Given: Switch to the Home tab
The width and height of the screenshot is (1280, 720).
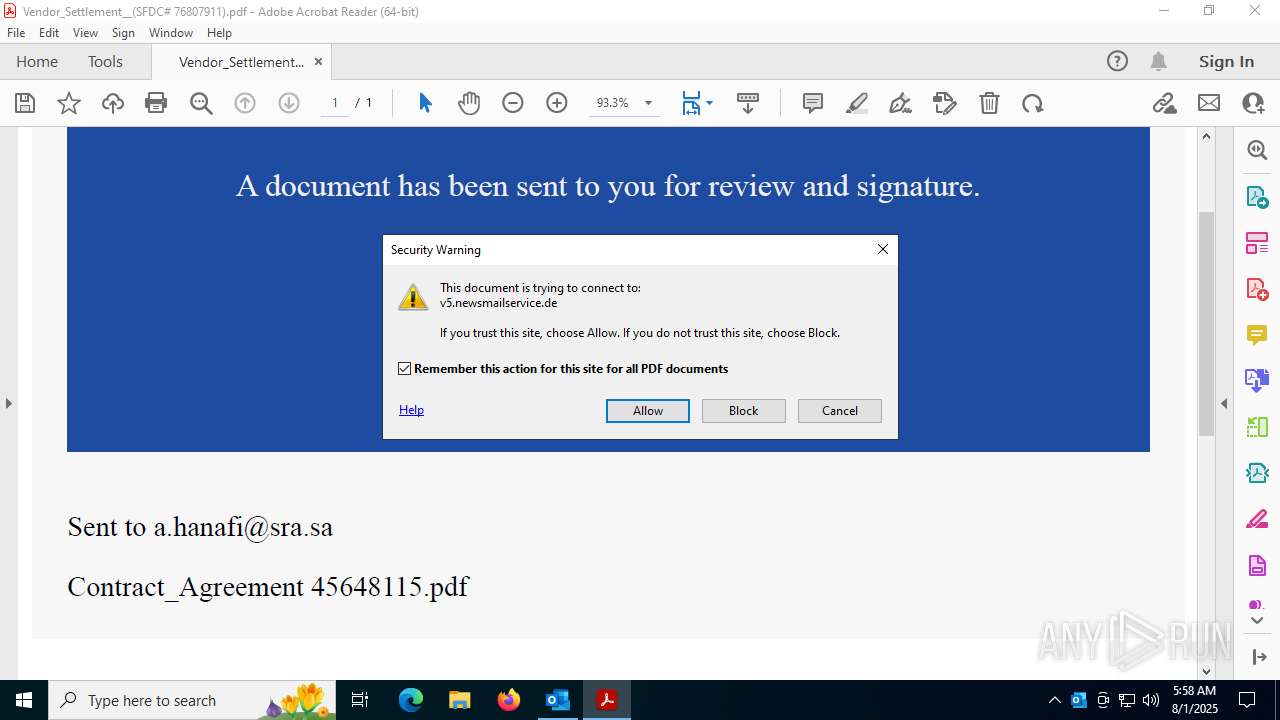Looking at the screenshot, I should coord(37,61).
